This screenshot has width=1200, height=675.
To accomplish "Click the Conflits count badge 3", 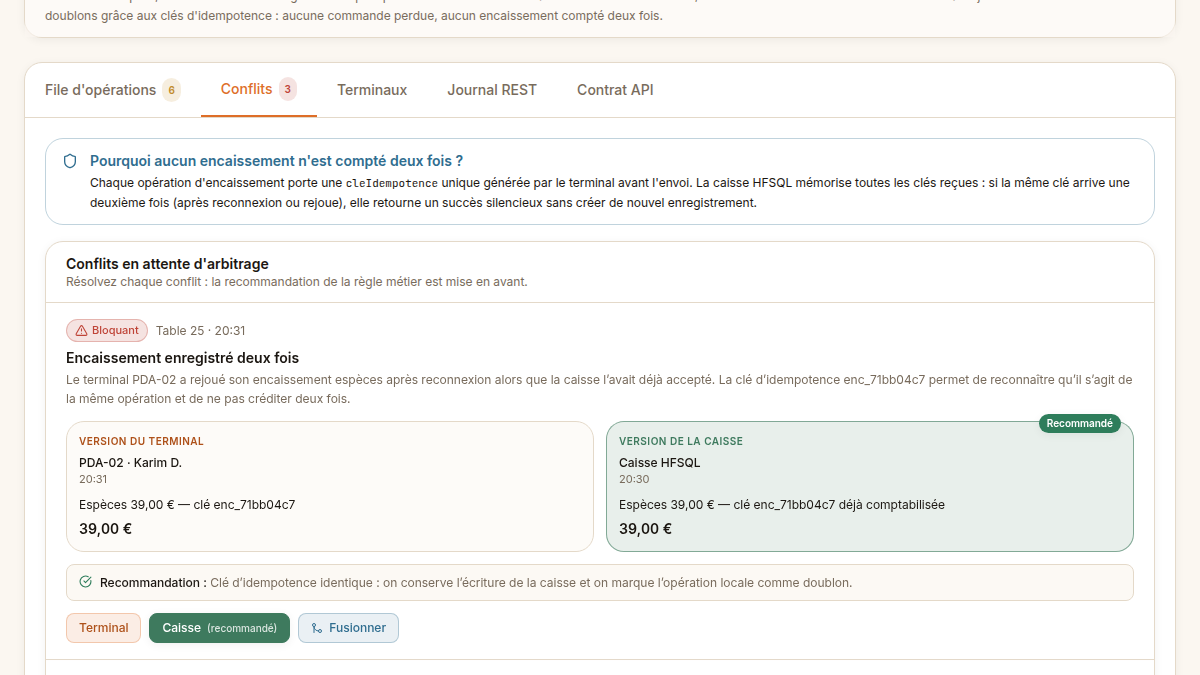I will click(288, 89).
